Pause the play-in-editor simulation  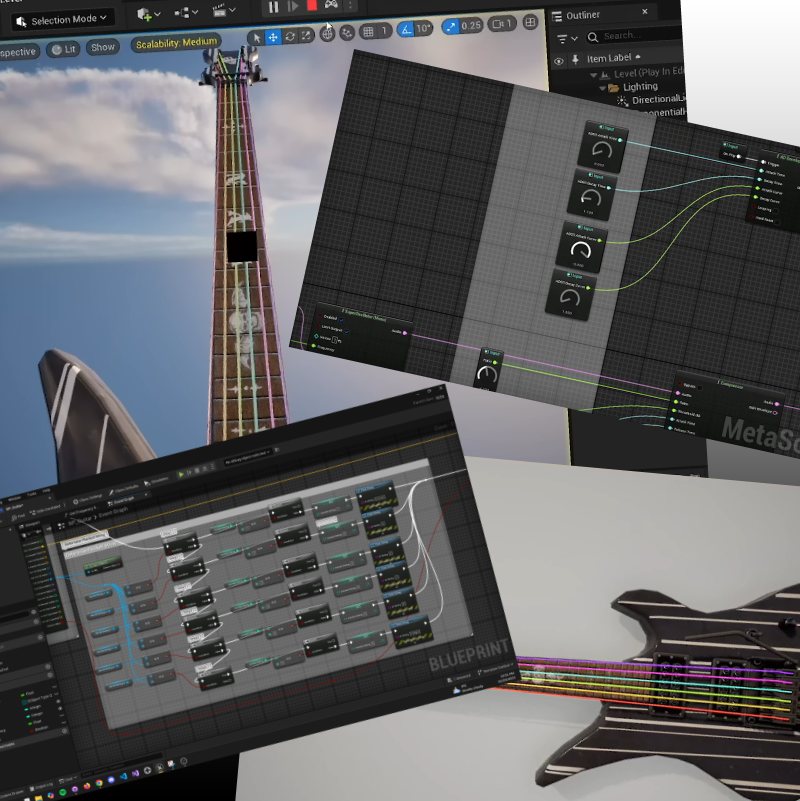point(274,7)
